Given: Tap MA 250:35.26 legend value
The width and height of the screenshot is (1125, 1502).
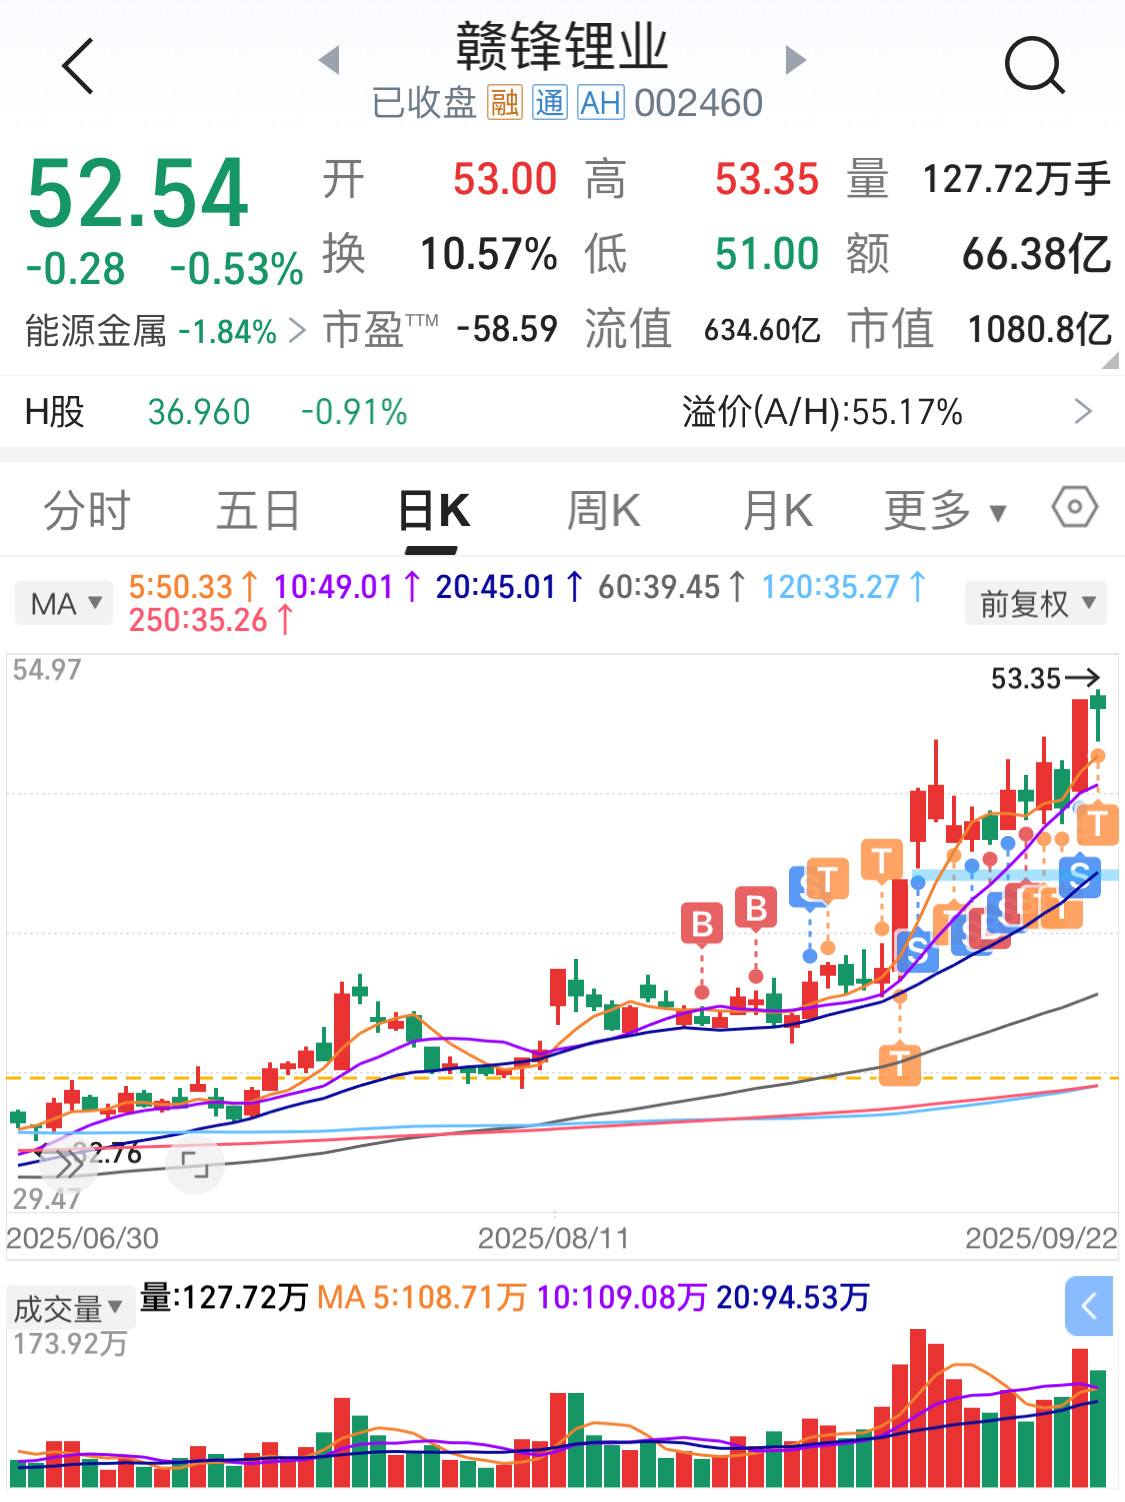Looking at the screenshot, I should (x=211, y=621).
